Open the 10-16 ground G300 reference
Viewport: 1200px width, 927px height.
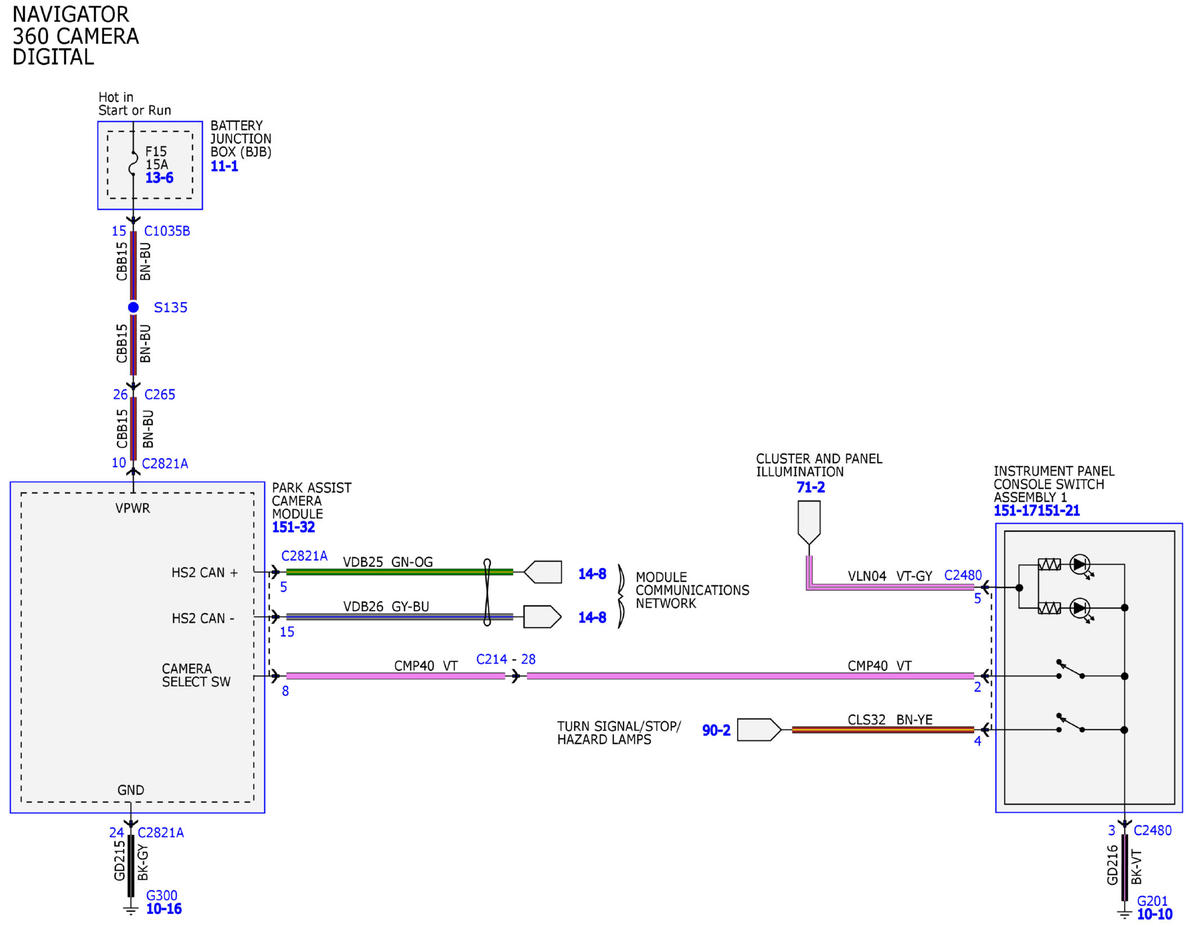pos(164,909)
